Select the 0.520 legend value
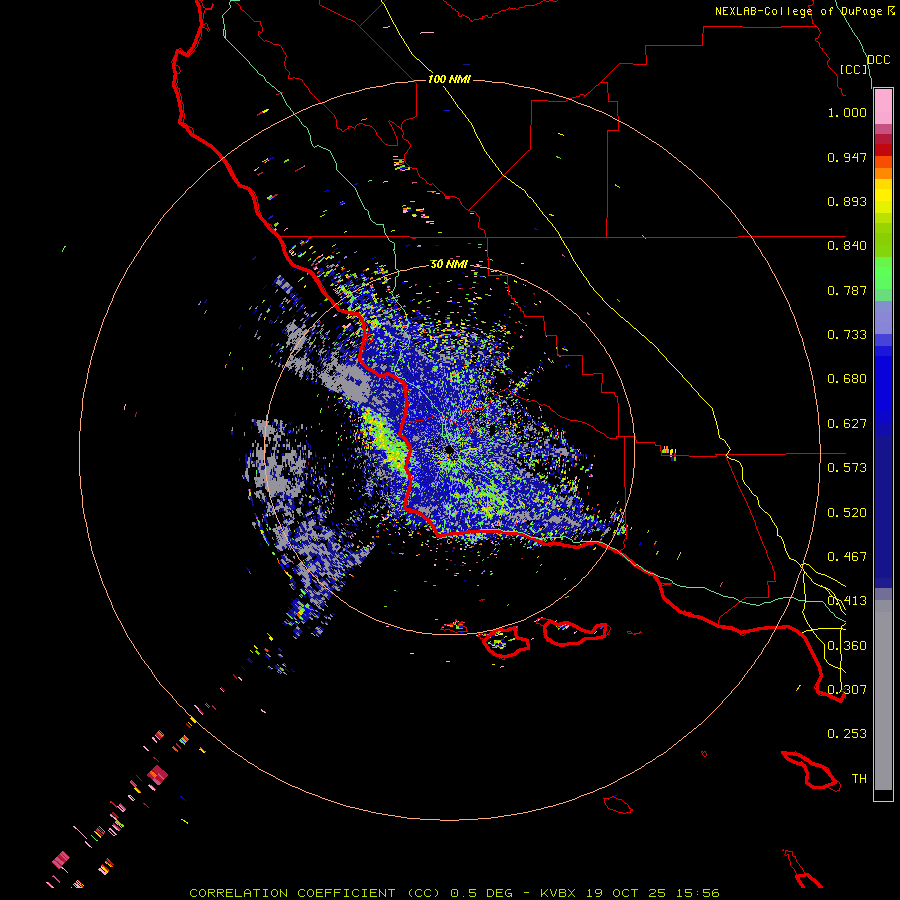The width and height of the screenshot is (900, 900). click(847, 513)
